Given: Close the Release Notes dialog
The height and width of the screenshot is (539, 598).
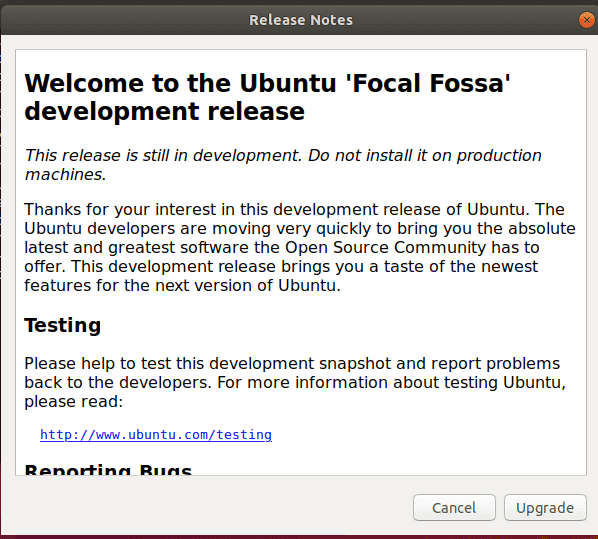Looking at the screenshot, I should [587, 20].
